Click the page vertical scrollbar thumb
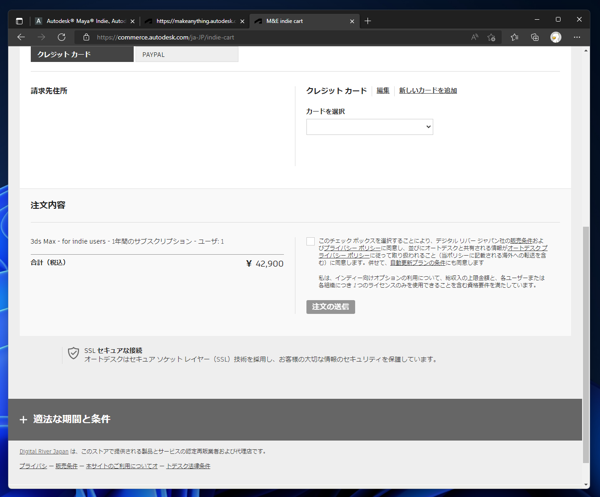This screenshot has width=600, height=497. pos(586,344)
